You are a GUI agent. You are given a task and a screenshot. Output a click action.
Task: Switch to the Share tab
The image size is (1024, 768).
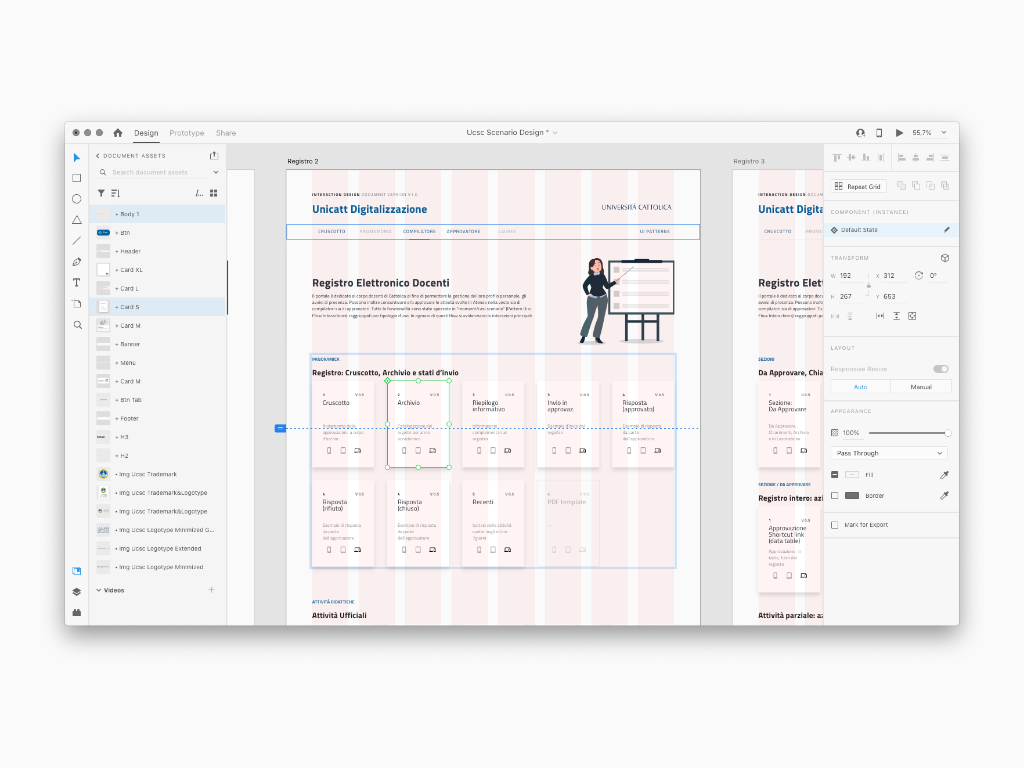click(226, 133)
